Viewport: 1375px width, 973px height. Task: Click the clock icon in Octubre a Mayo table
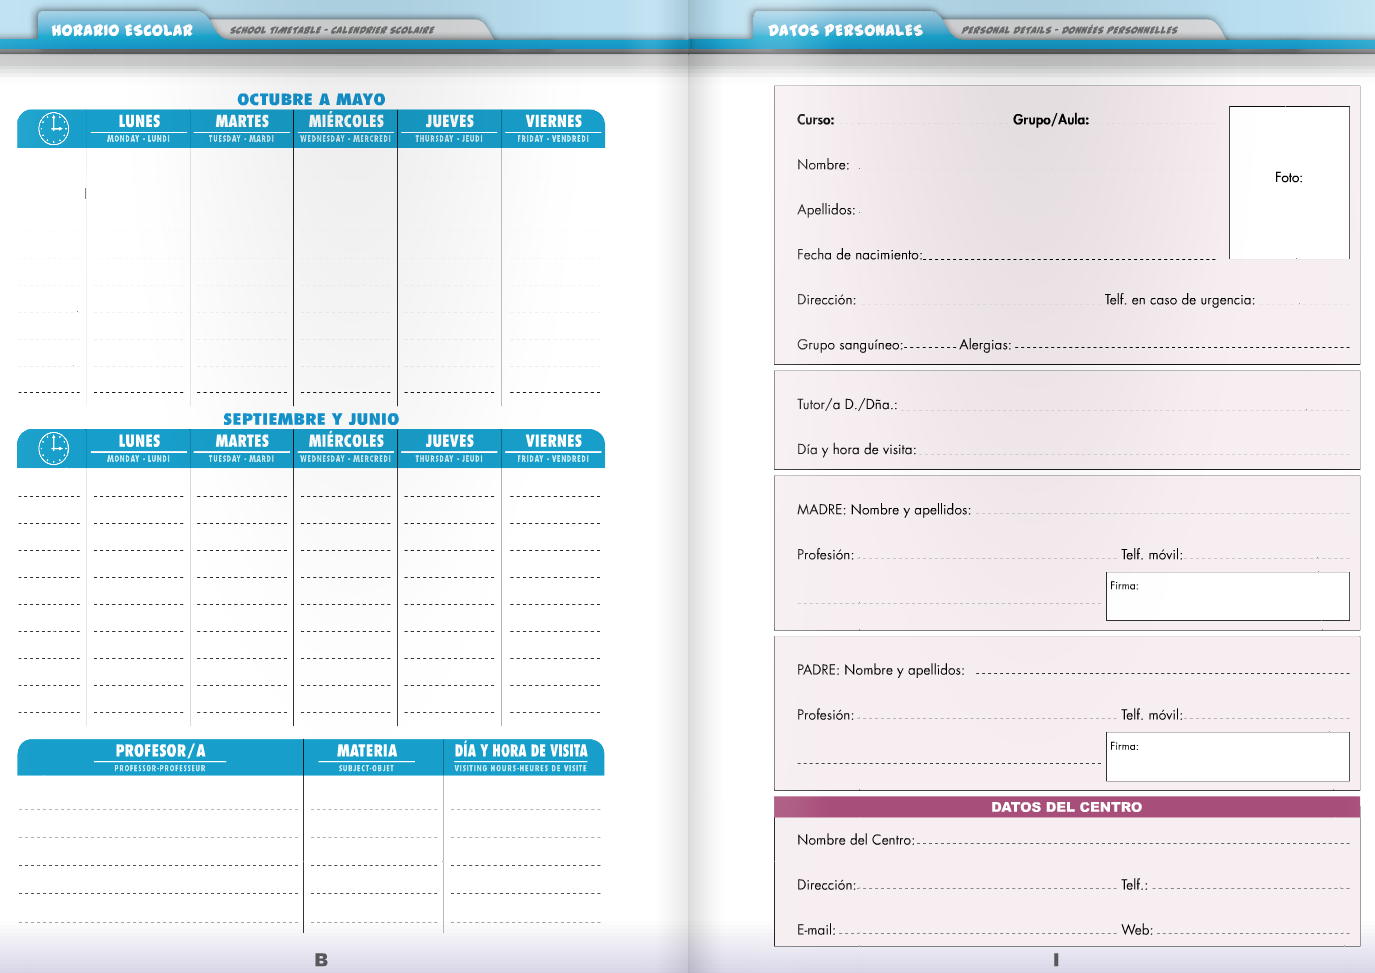pos(53,129)
